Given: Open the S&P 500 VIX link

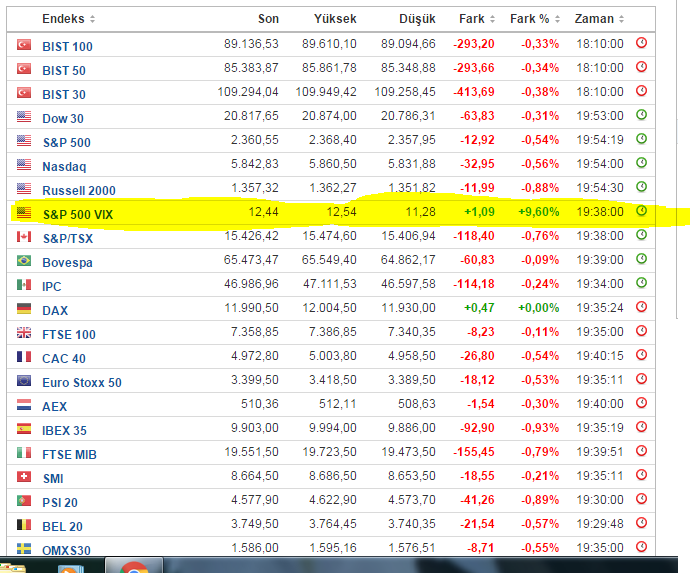Looking at the screenshot, I should coord(78,214).
